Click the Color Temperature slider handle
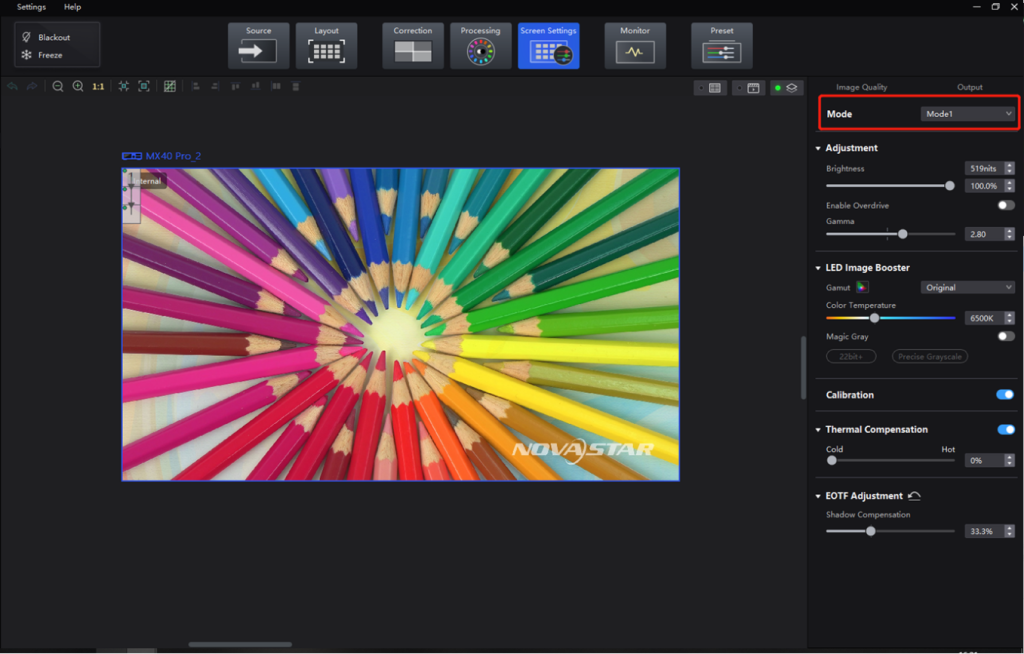The height and width of the screenshot is (654, 1024). (x=874, y=318)
